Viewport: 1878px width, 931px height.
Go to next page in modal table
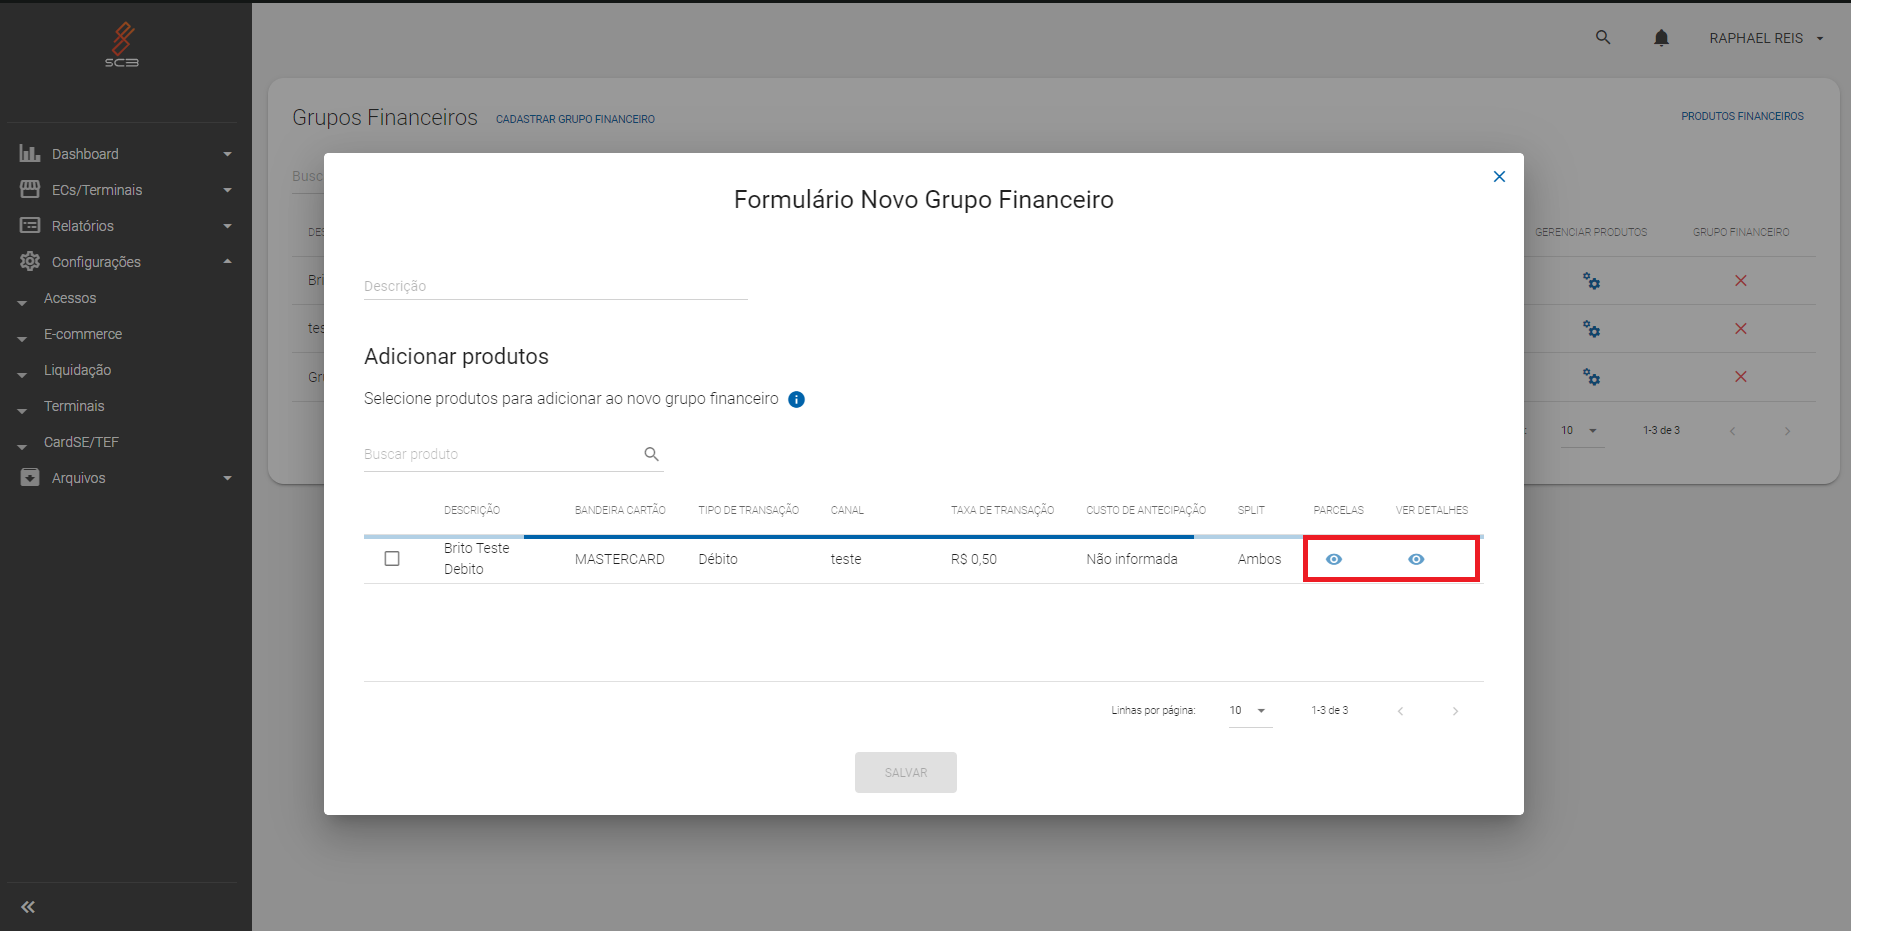pos(1455,711)
